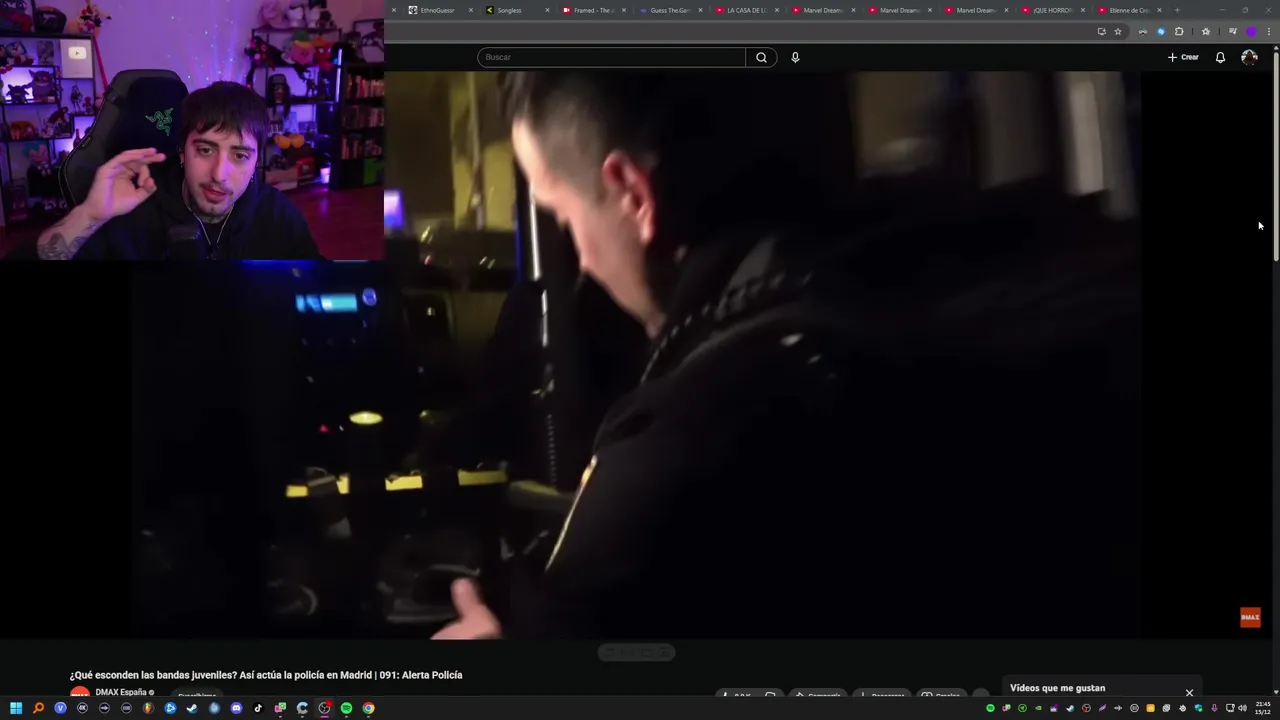Viewport: 1280px width, 720px height.
Task: Switch to the ¡QUE HORROR tab
Action: tap(1052, 10)
